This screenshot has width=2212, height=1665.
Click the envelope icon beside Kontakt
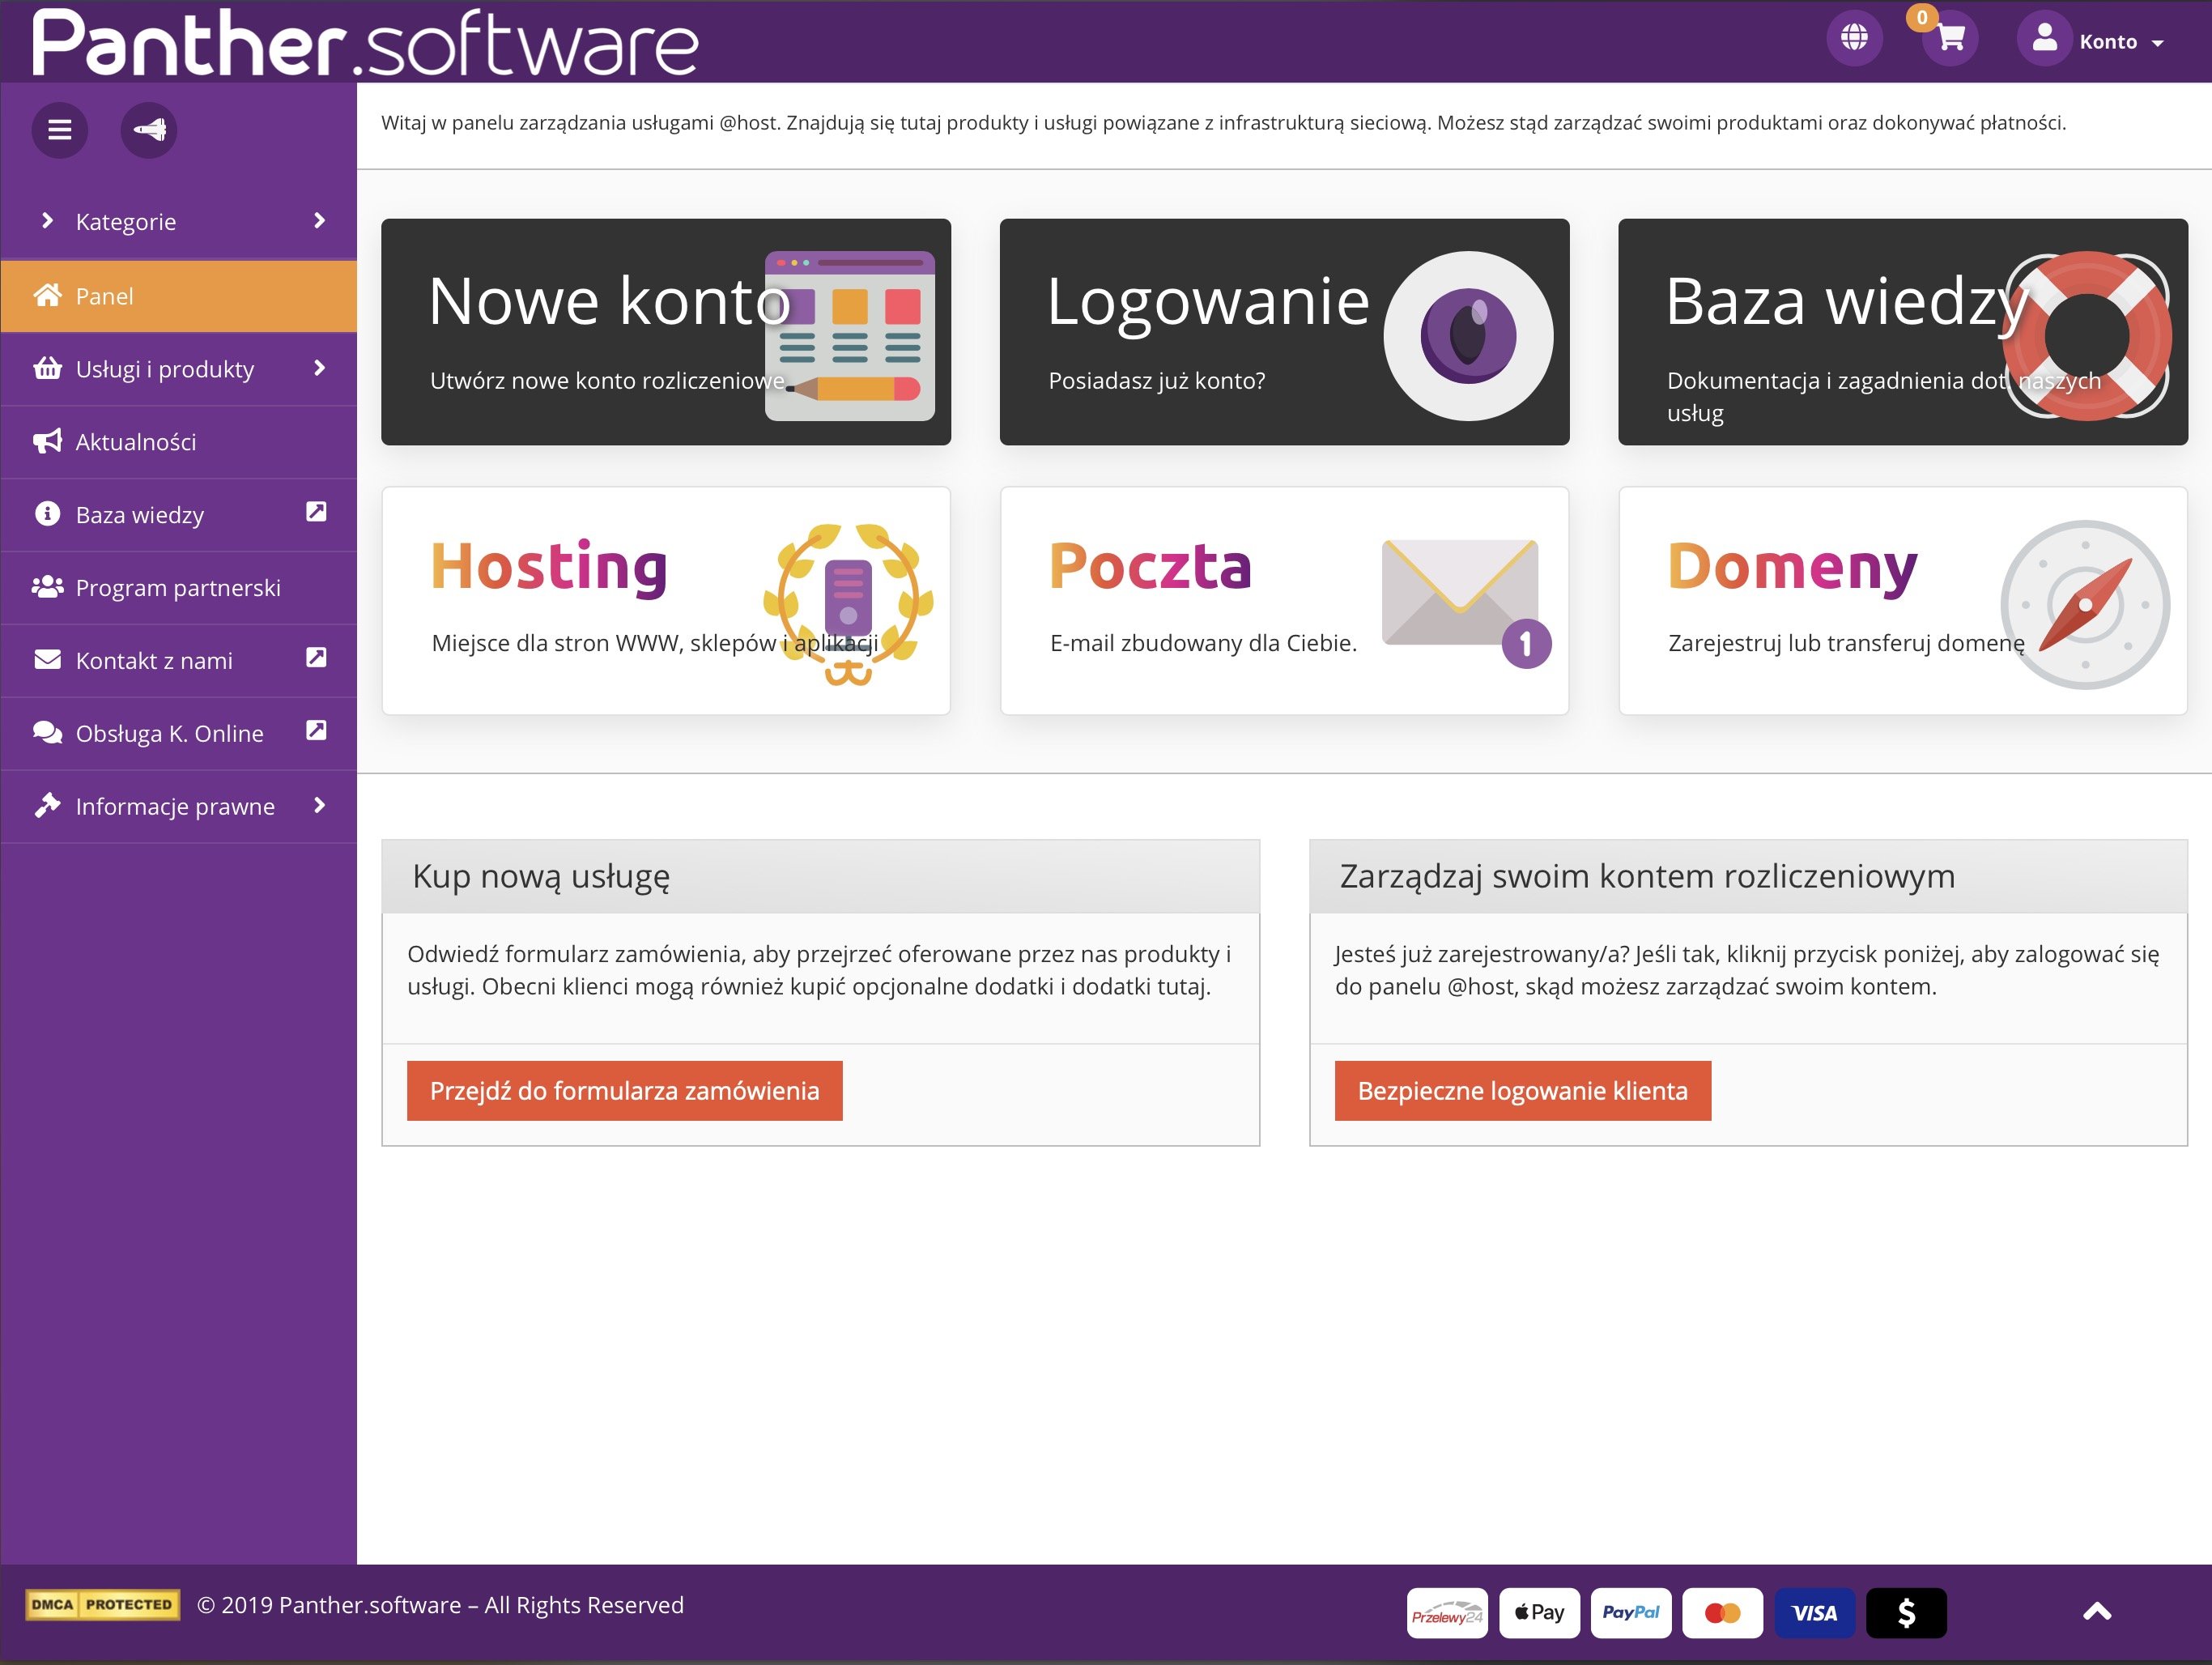click(47, 659)
